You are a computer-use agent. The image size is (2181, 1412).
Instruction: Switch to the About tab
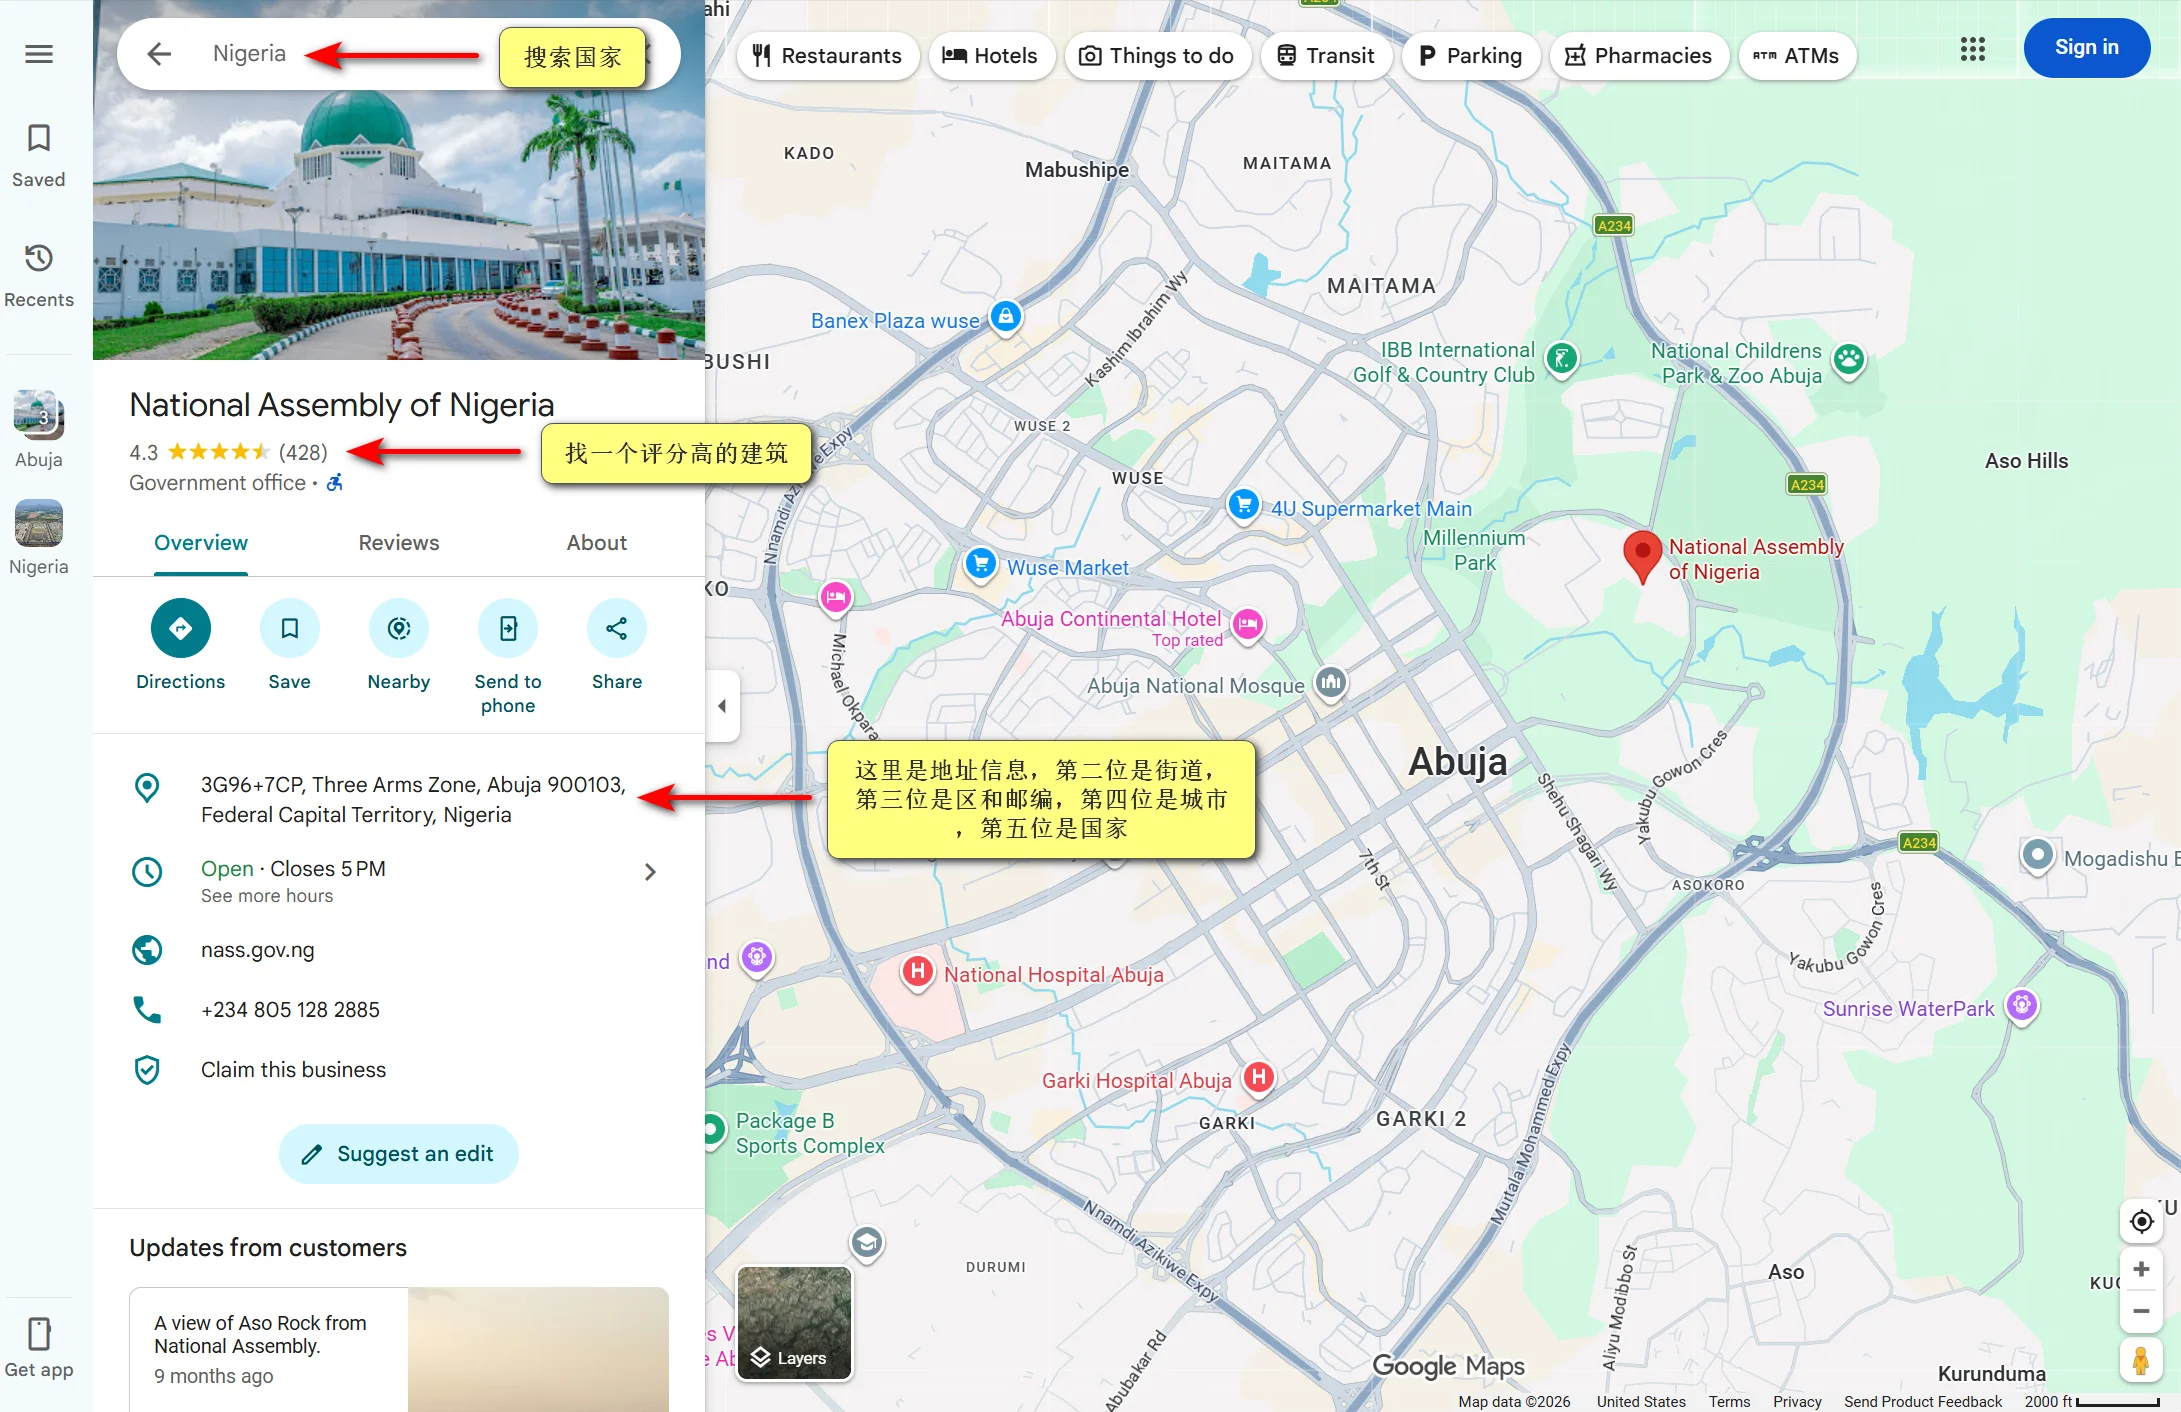click(597, 543)
